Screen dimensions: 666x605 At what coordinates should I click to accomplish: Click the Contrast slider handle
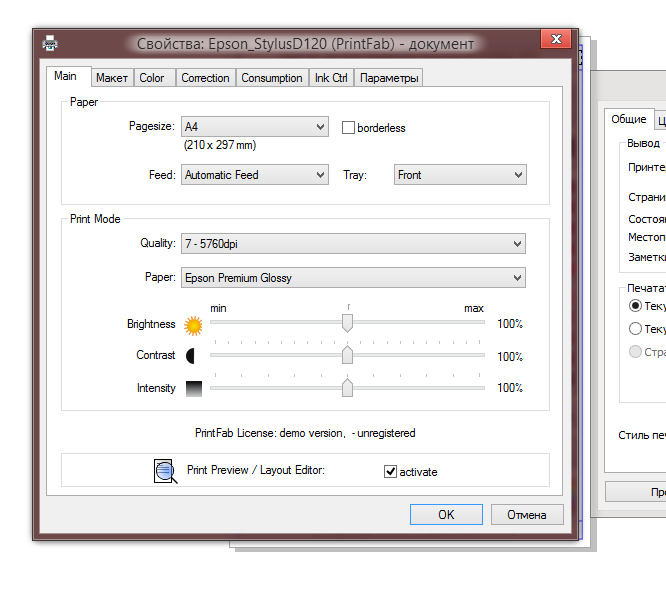(x=347, y=355)
